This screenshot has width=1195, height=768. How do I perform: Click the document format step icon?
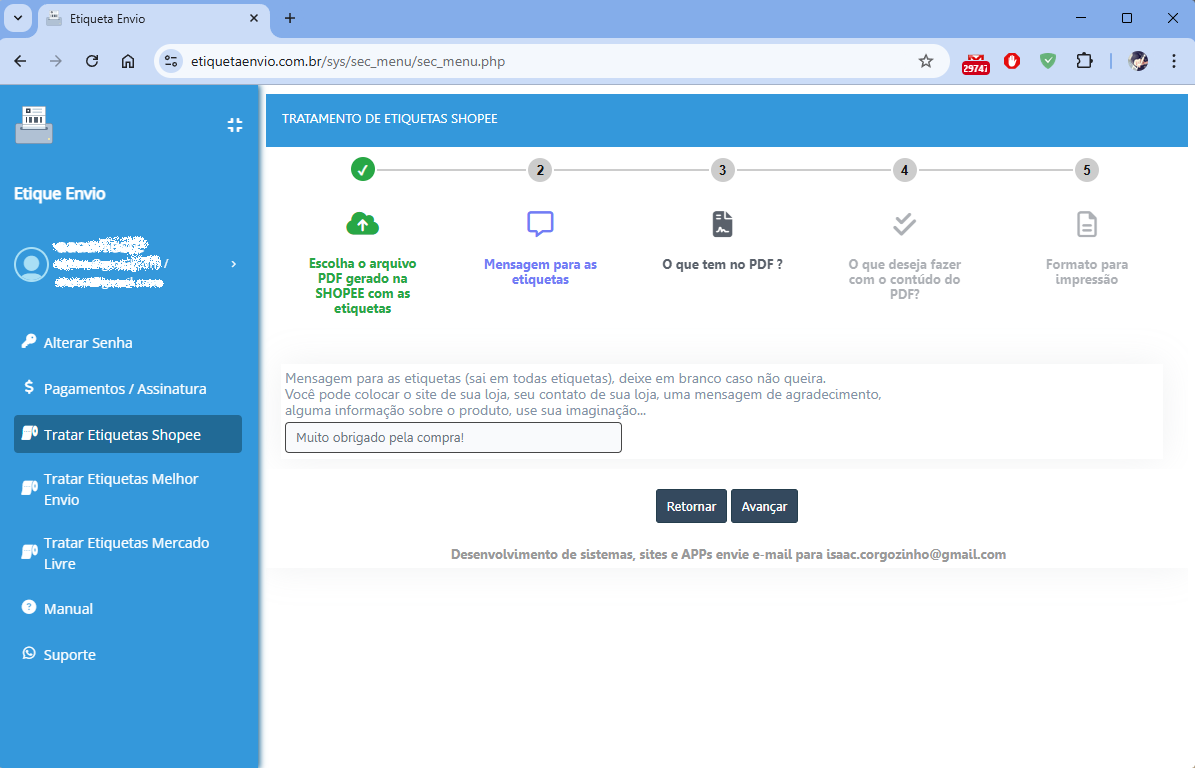[1086, 224]
